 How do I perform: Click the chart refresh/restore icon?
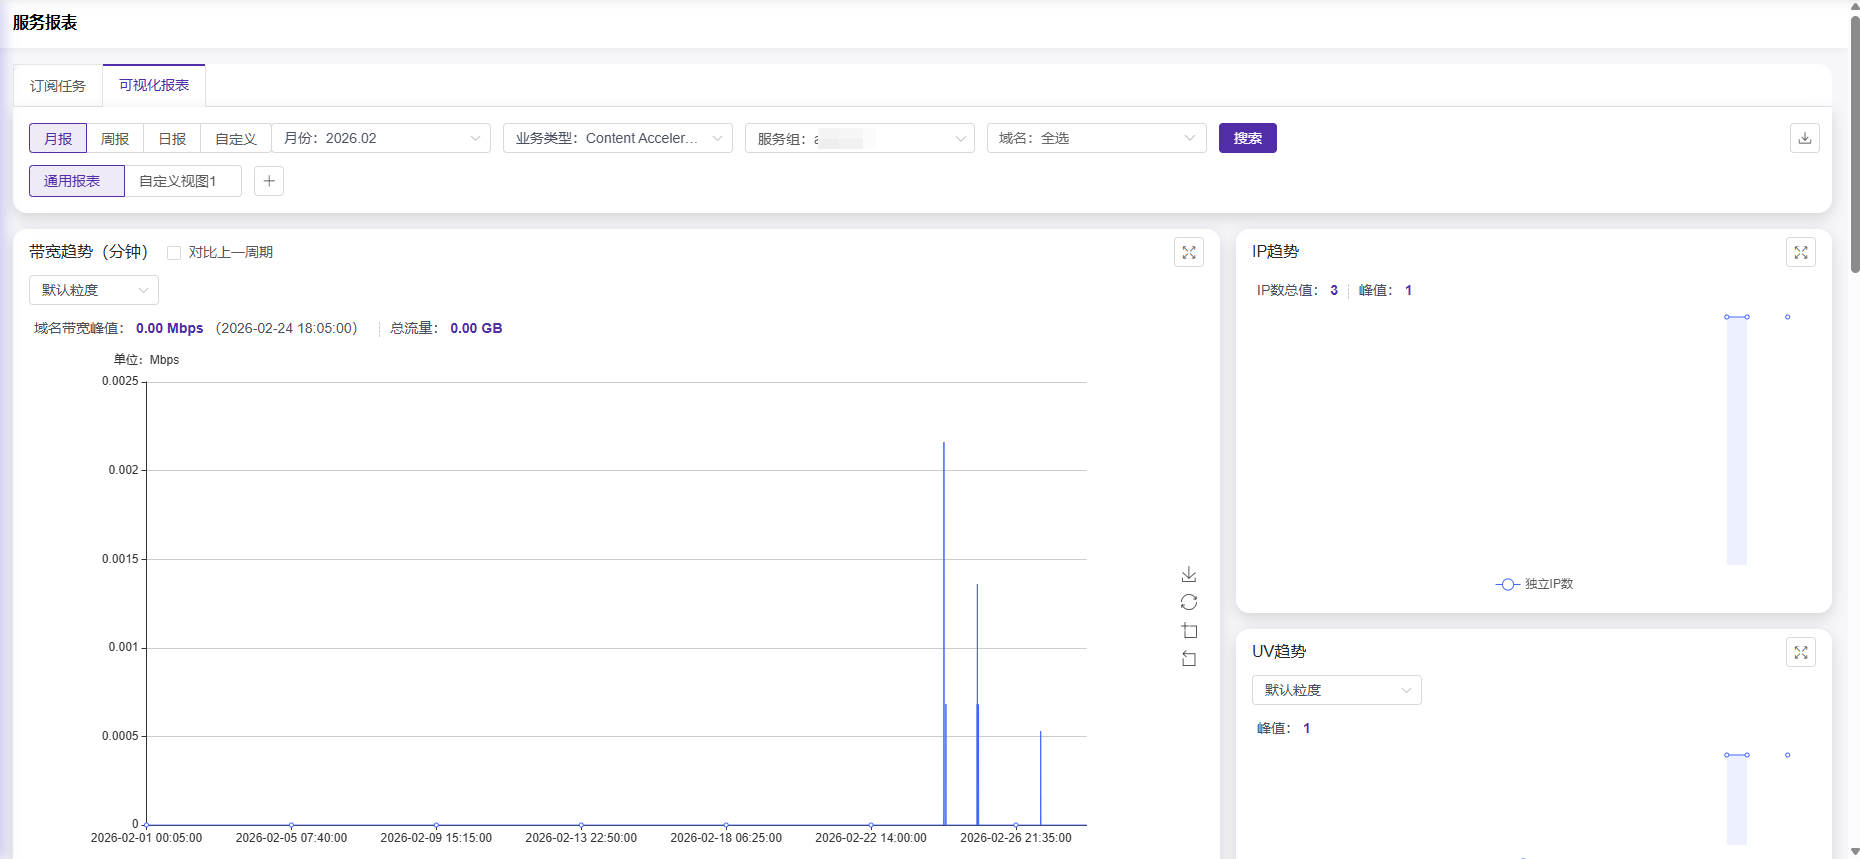(x=1188, y=602)
